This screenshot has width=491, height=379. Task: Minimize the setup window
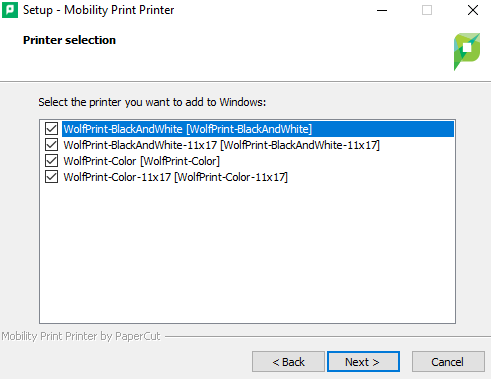click(x=382, y=10)
